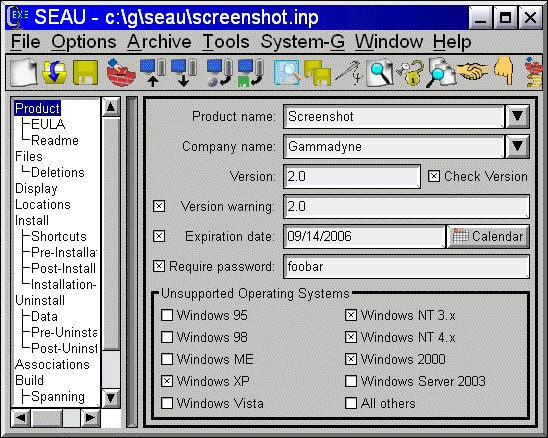This screenshot has width=548, height=438.
Task: Click the two yellow floppy disks icon
Action: pos(317,72)
